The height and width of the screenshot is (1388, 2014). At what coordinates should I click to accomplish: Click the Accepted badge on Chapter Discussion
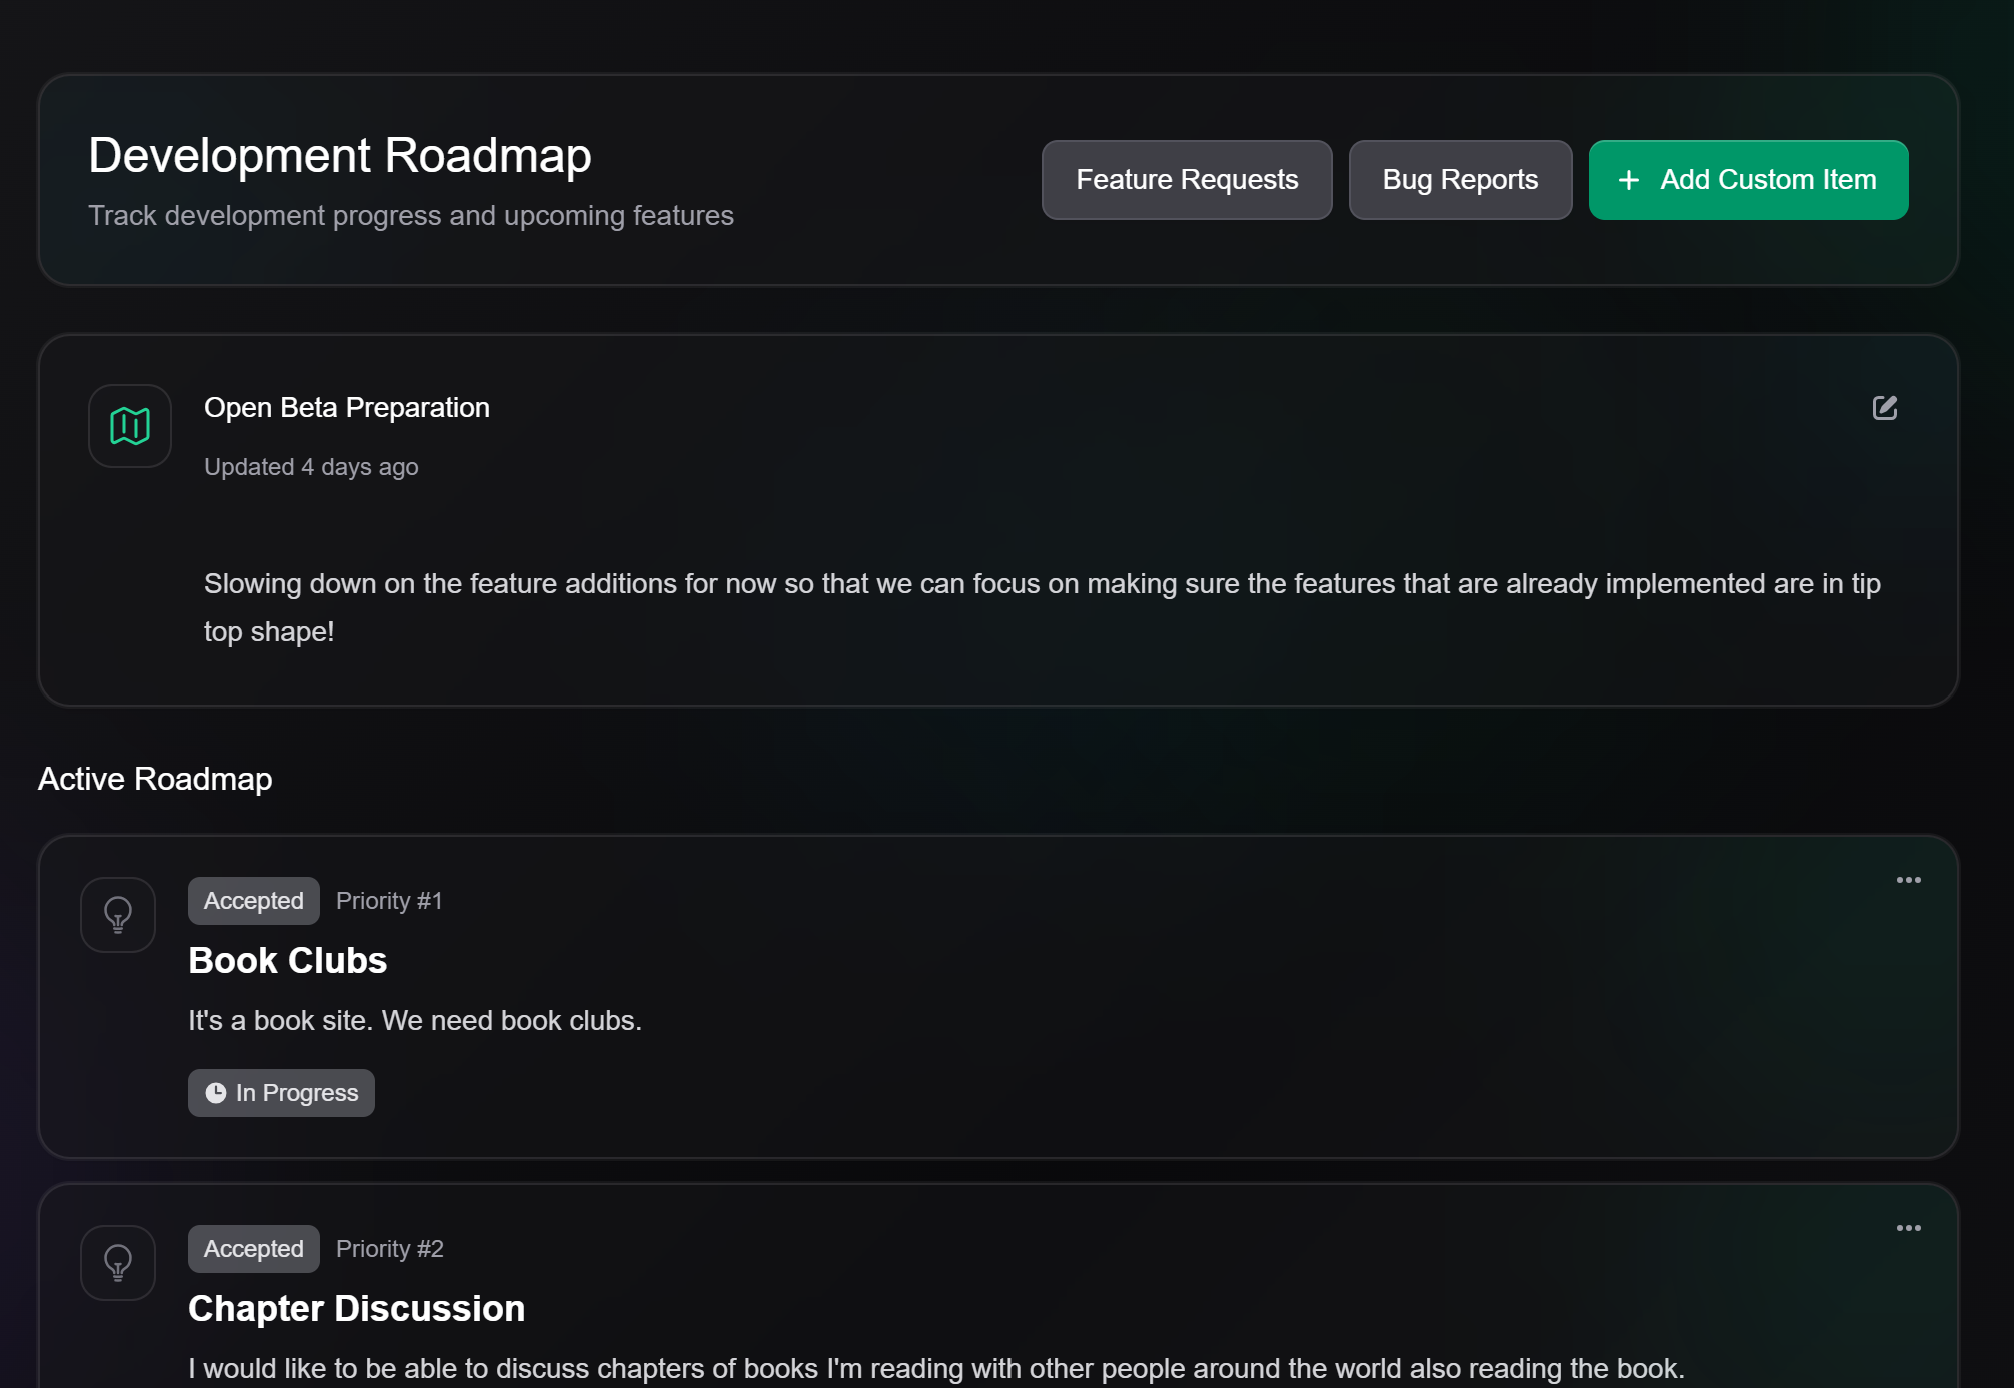(253, 1249)
